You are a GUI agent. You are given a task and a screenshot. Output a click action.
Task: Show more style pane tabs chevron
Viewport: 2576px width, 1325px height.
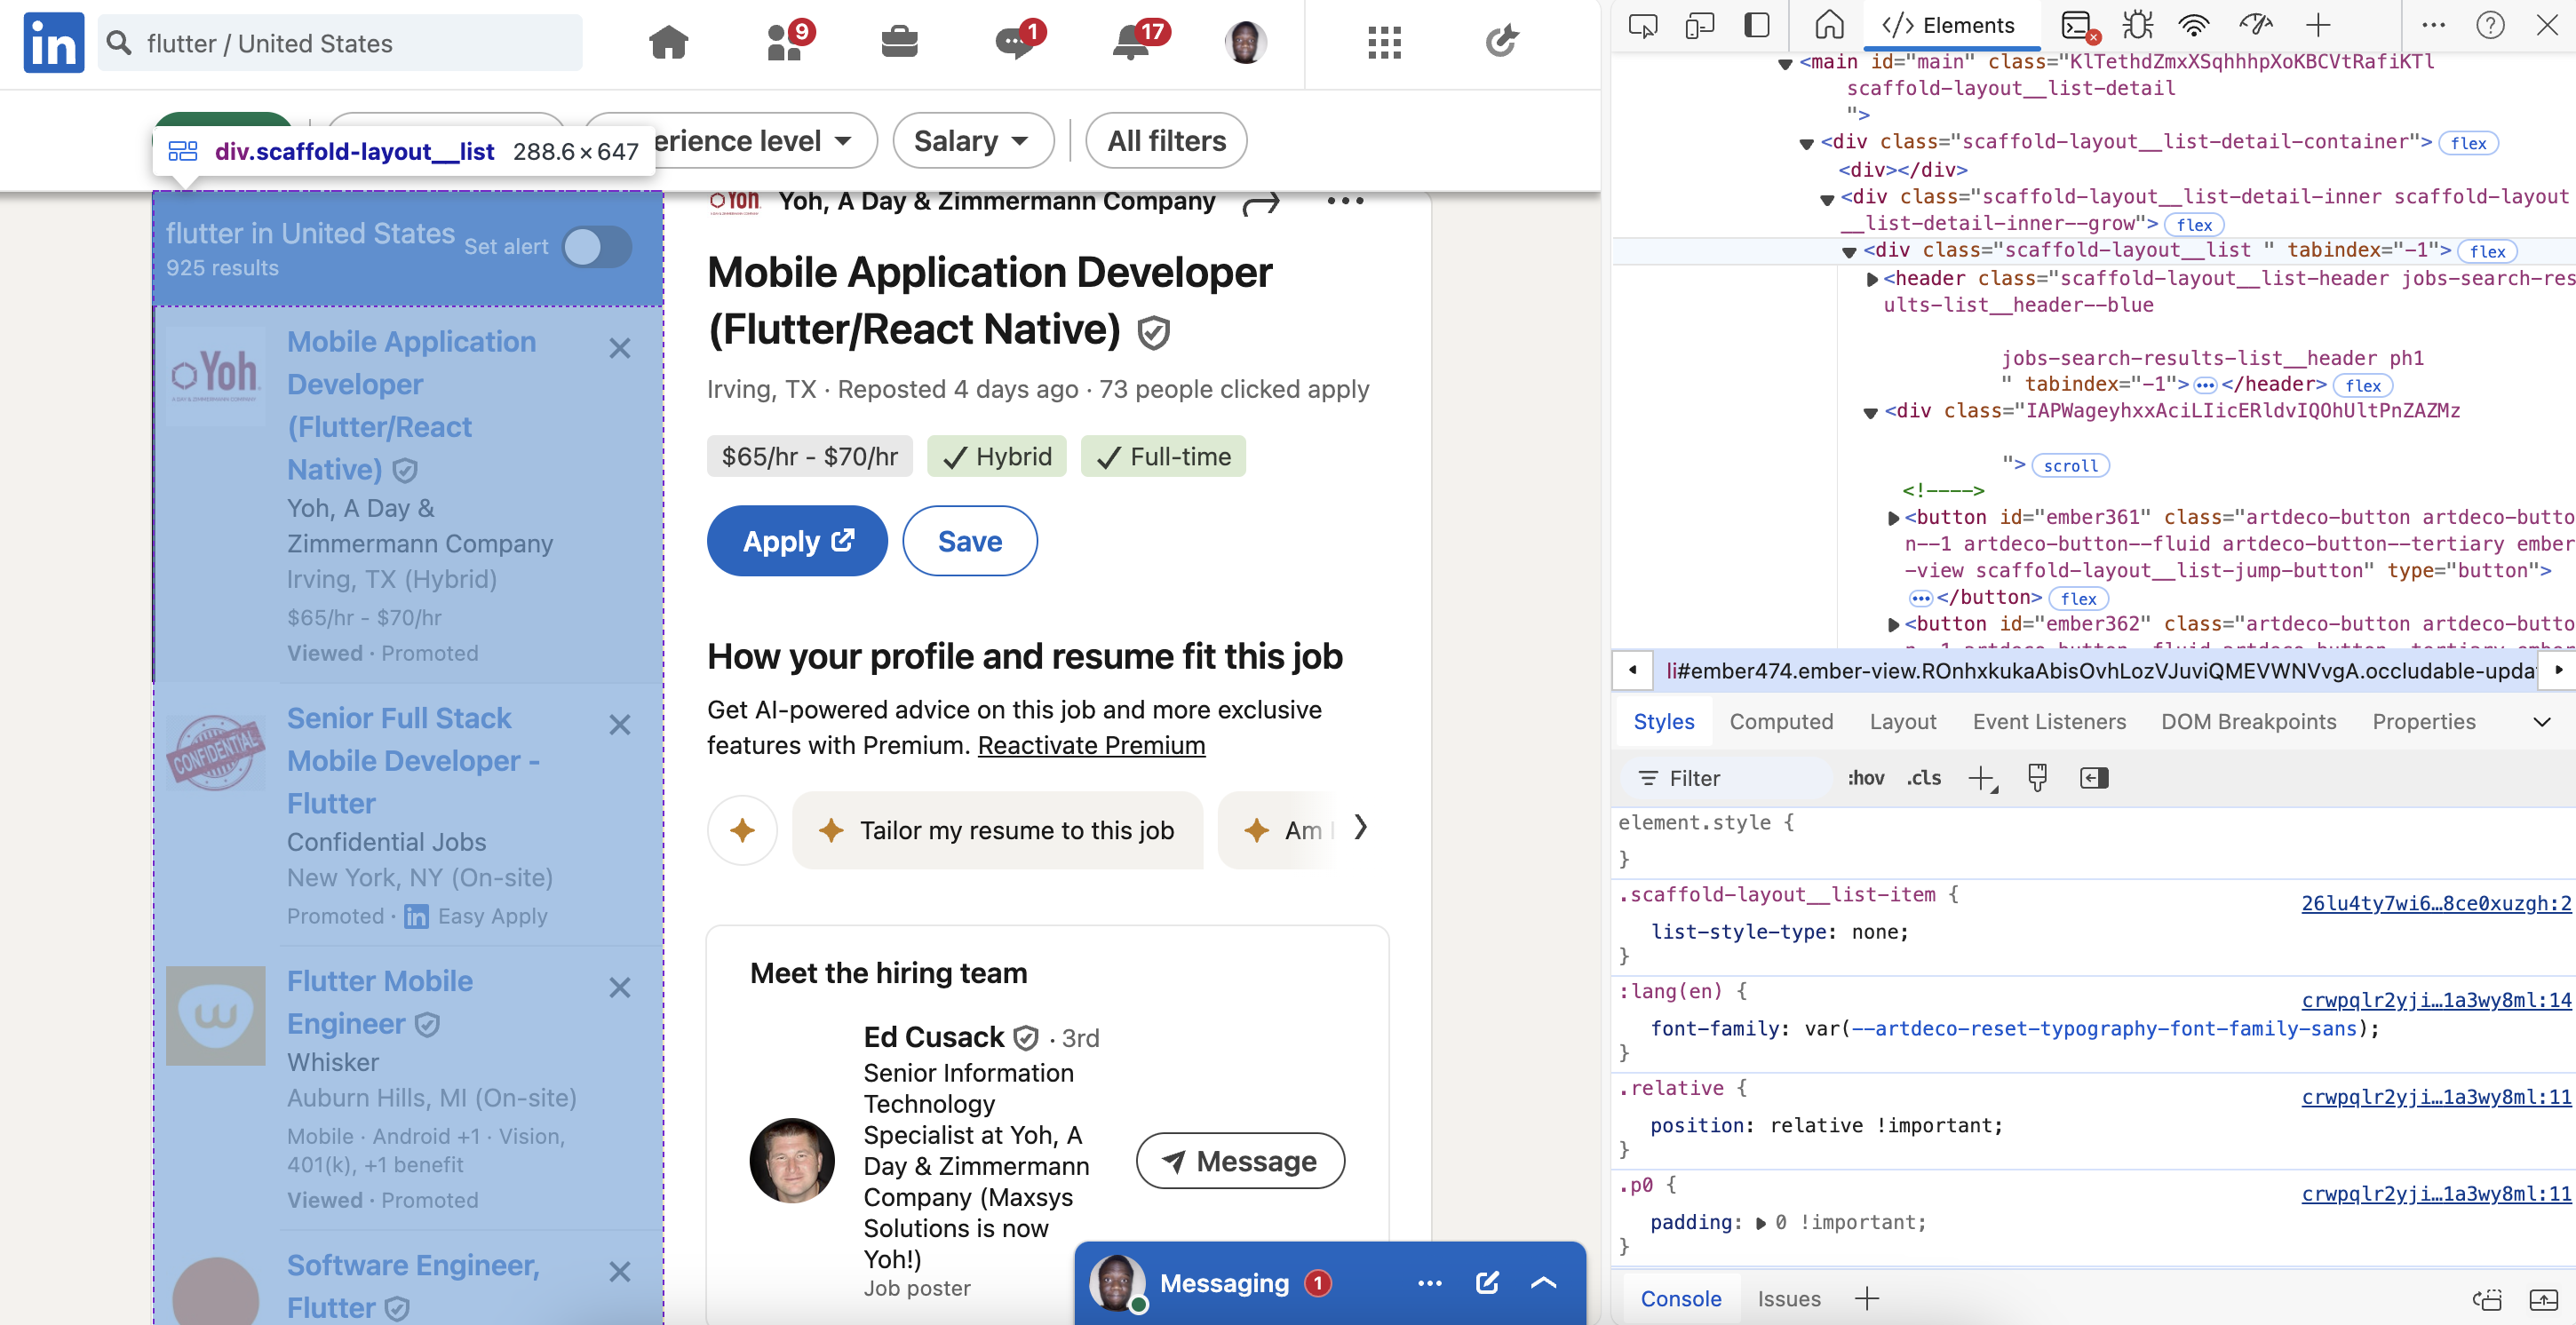pyautogui.click(x=2541, y=722)
